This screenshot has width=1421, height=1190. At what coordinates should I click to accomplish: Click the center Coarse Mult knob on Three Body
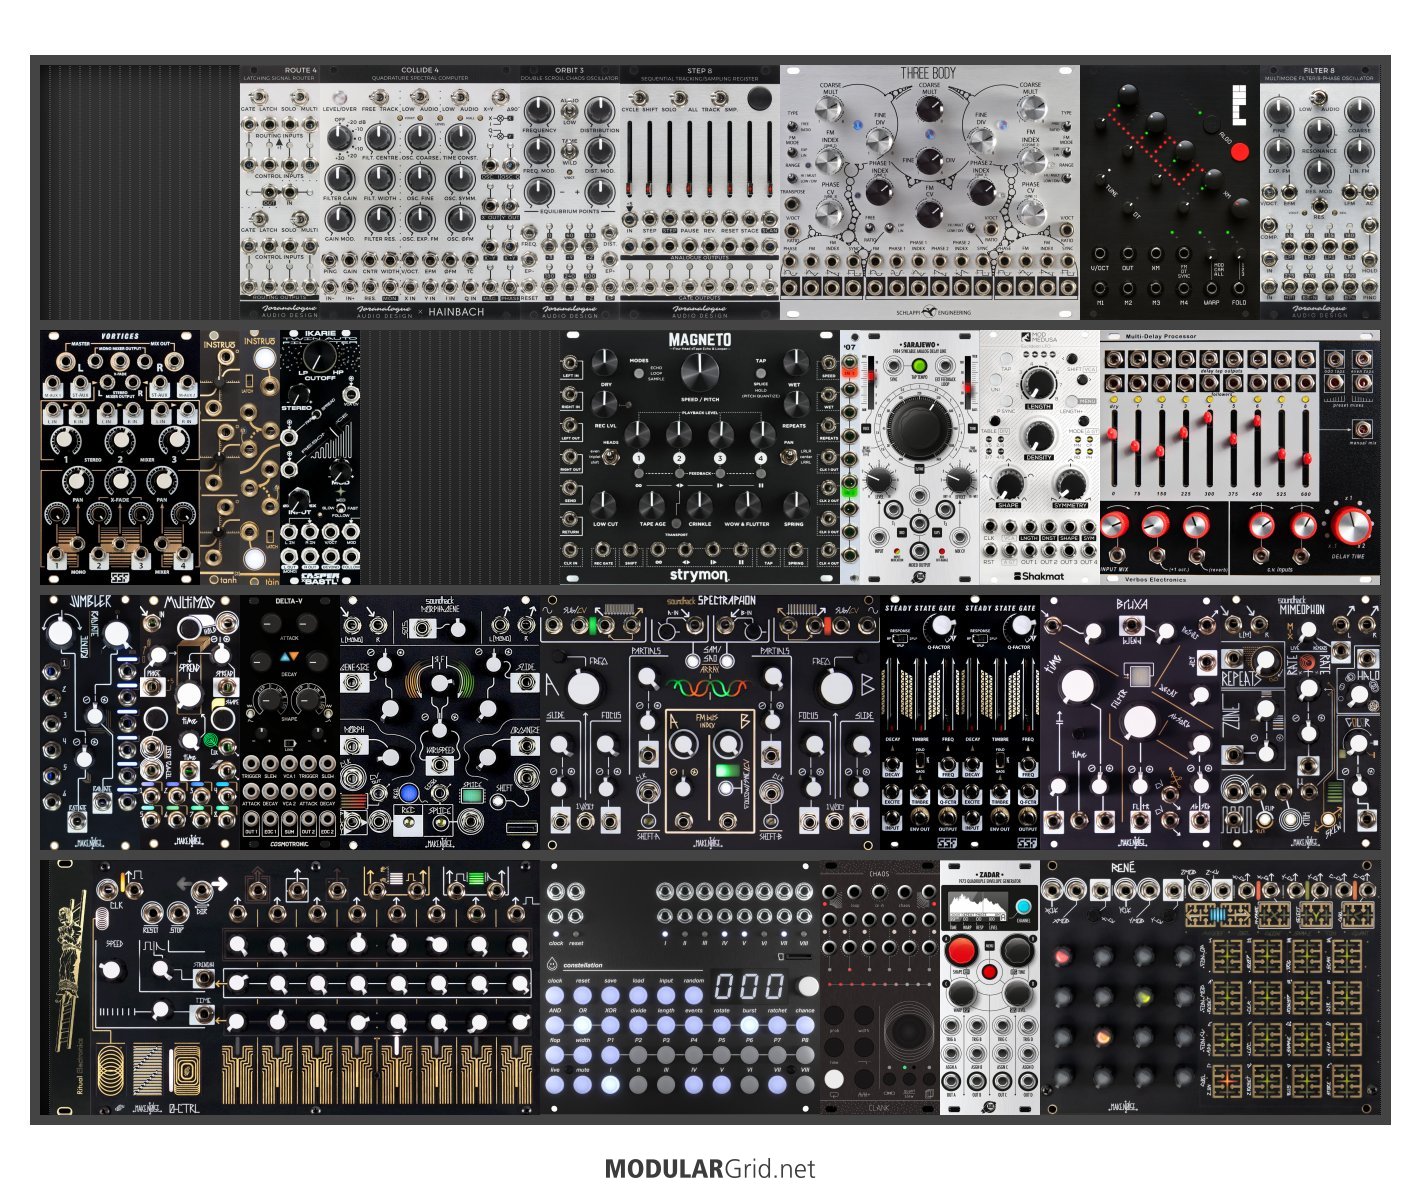[x=929, y=108]
